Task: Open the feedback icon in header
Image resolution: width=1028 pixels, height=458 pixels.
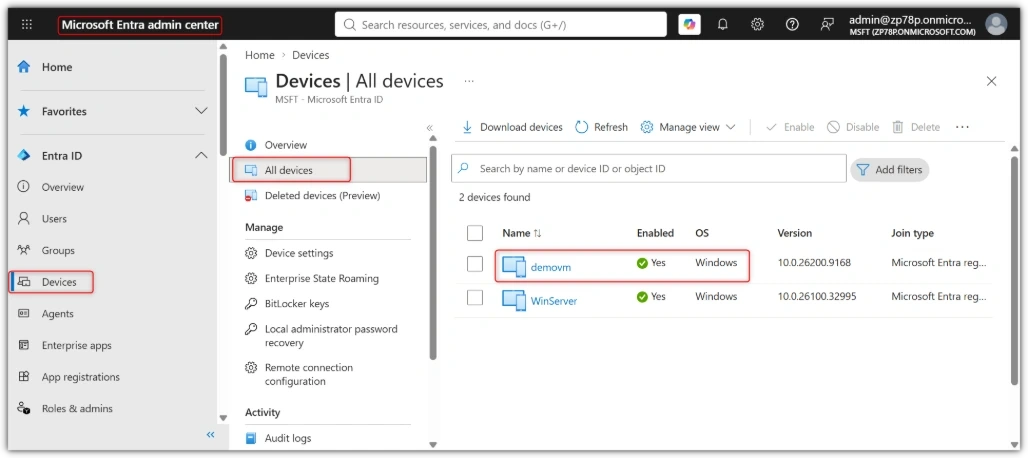Action: [x=827, y=24]
